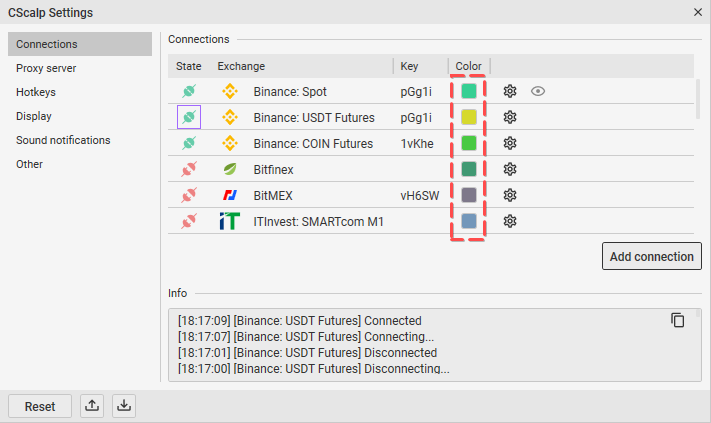Select the Binance: COIN Futures exchange name
The width and height of the screenshot is (711, 423).
pos(313,144)
